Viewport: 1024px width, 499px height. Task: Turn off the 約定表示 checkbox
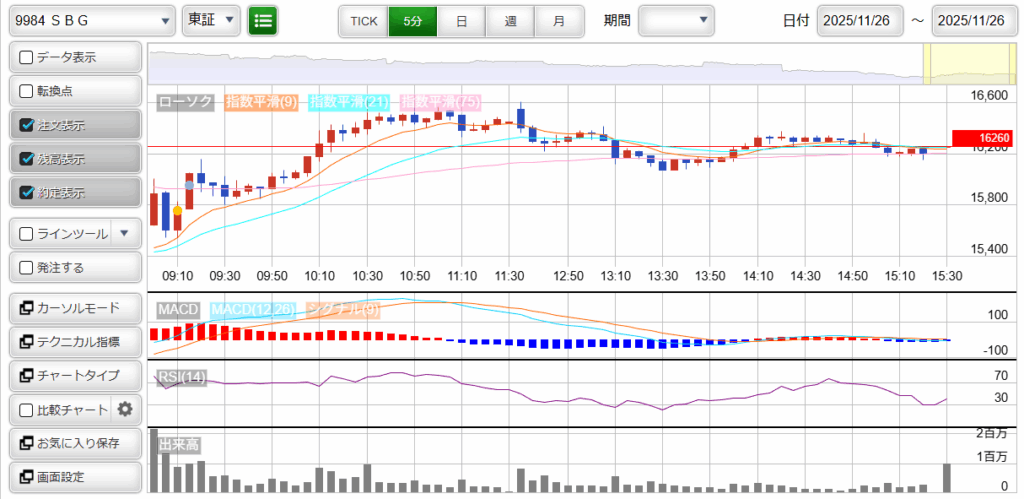click(x=27, y=193)
